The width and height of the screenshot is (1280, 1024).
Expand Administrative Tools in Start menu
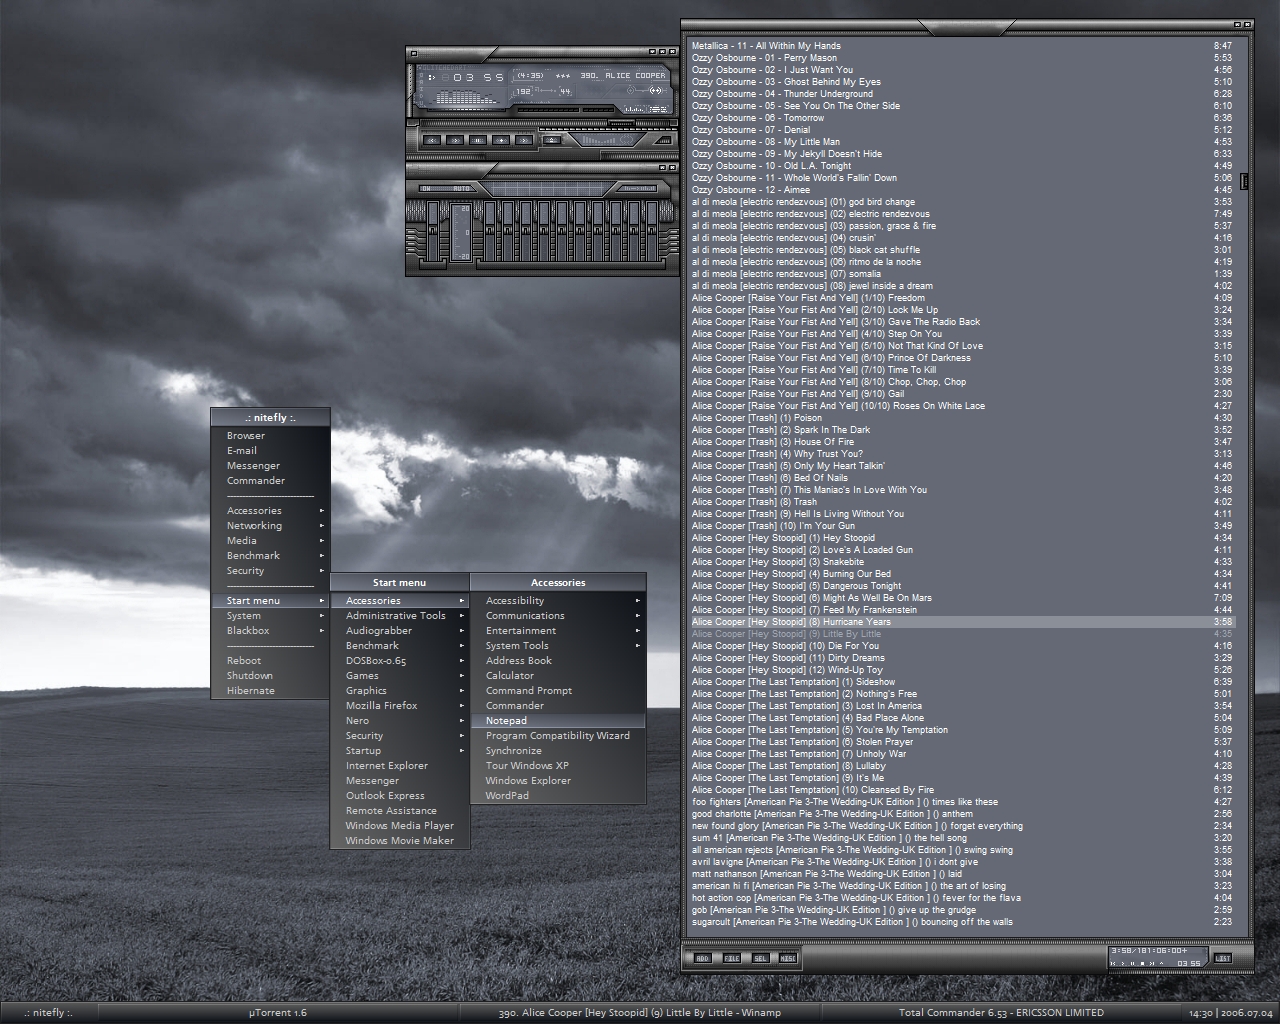(x=400, y=616)
